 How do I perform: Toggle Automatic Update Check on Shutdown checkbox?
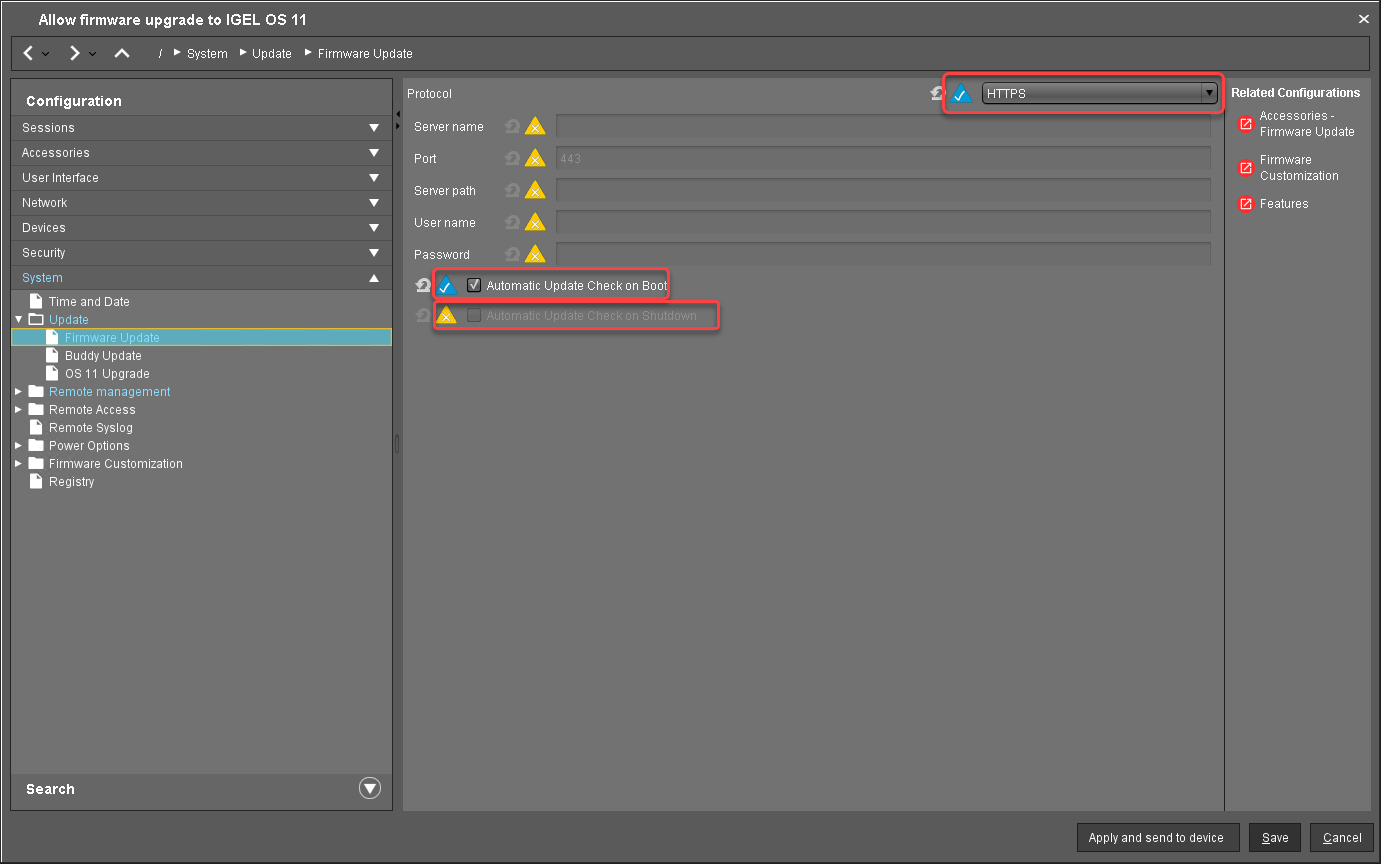click(x=474, y=316)
